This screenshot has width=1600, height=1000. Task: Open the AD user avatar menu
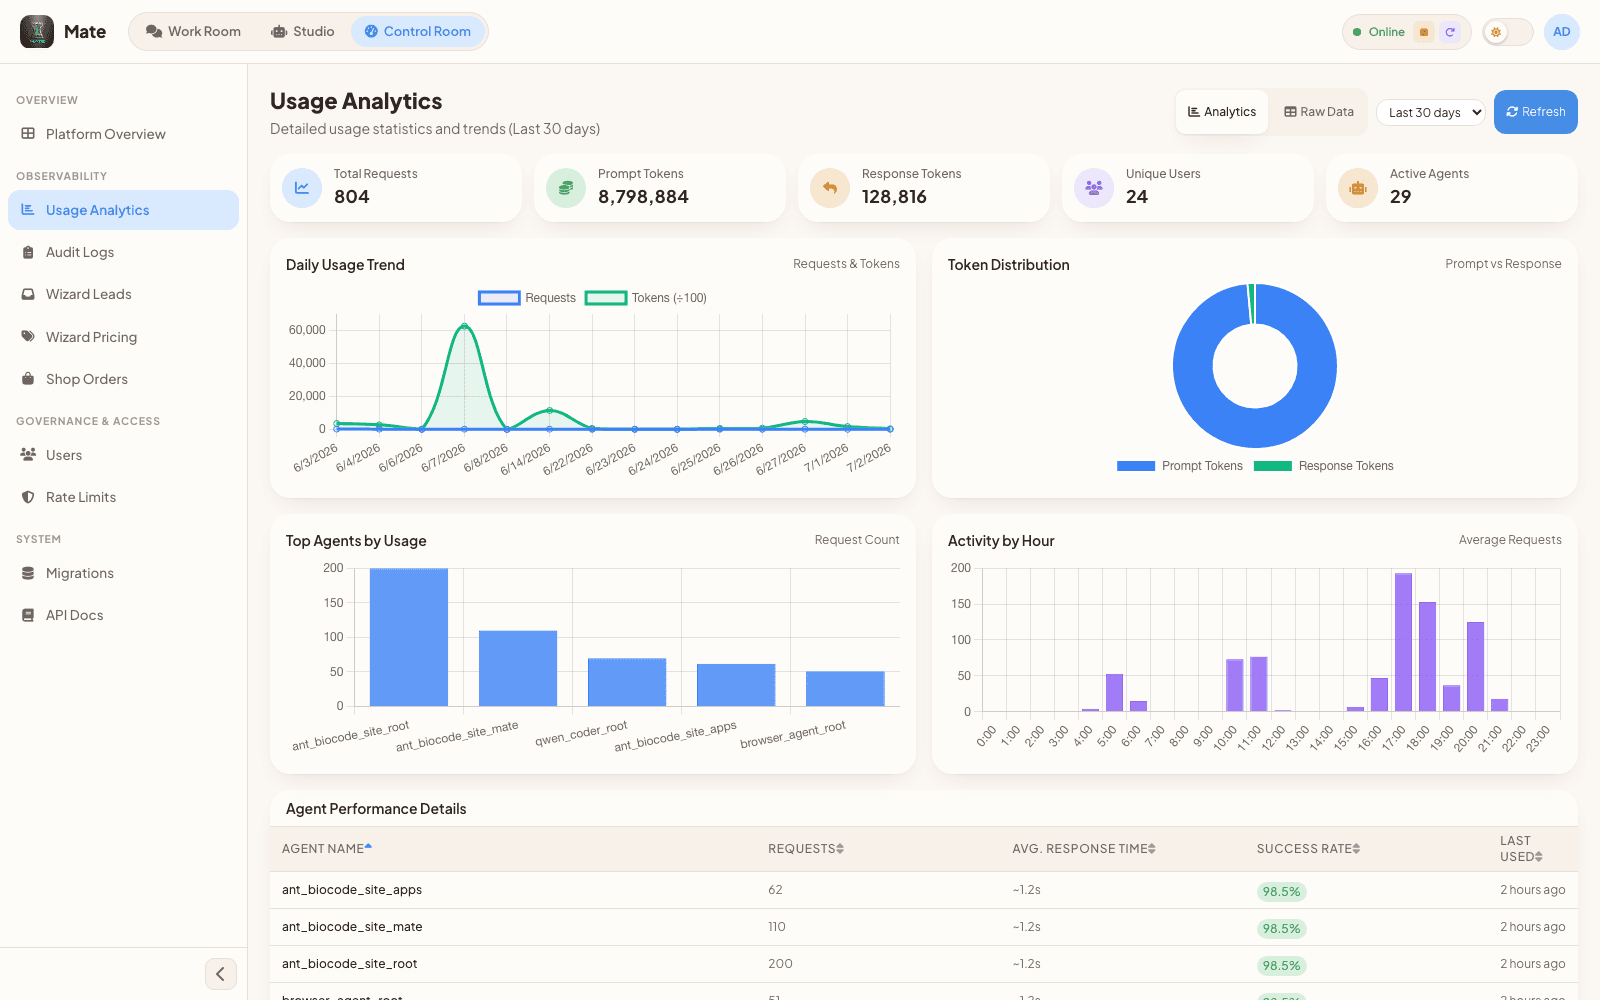tap(1561, 32)
